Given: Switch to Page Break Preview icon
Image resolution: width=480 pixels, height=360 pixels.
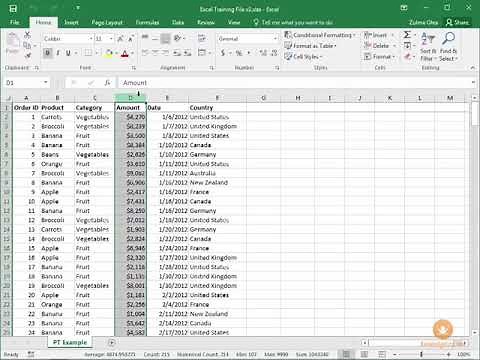Looking at the screenshot, I should tap(382, 354).
